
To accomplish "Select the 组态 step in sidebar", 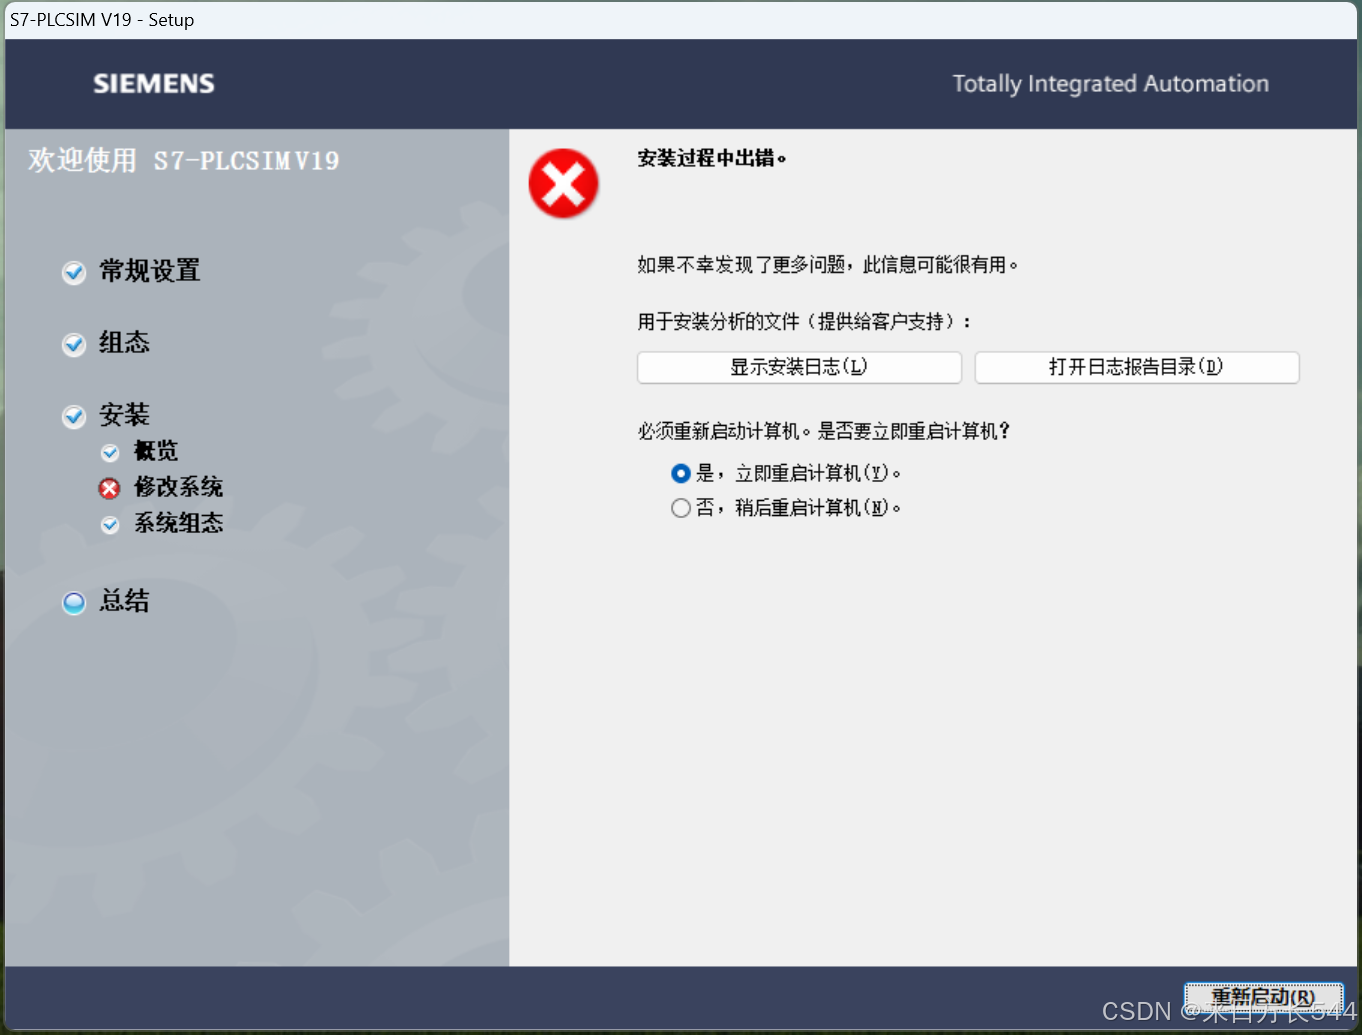I will [125, 343].
